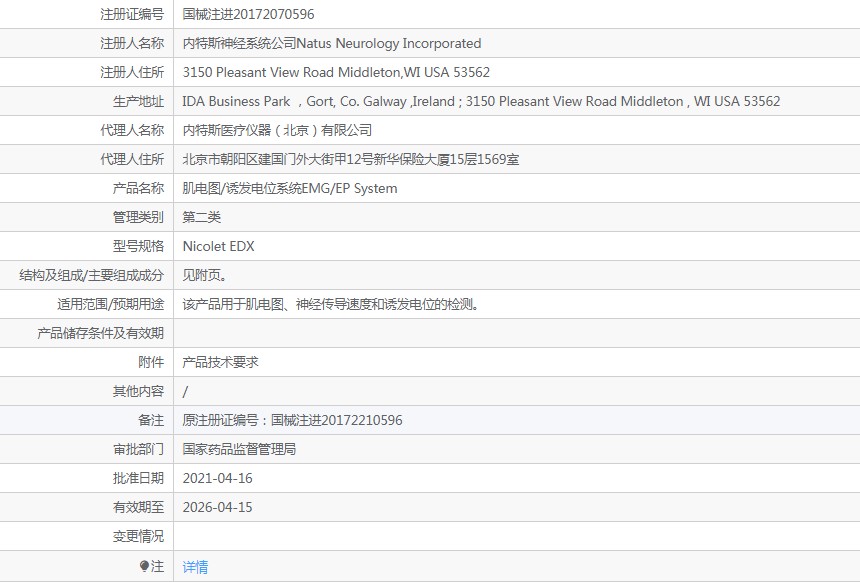Click the 管理类别 label
This screenshot has width=860, height=582.
(x=138, y=218)
